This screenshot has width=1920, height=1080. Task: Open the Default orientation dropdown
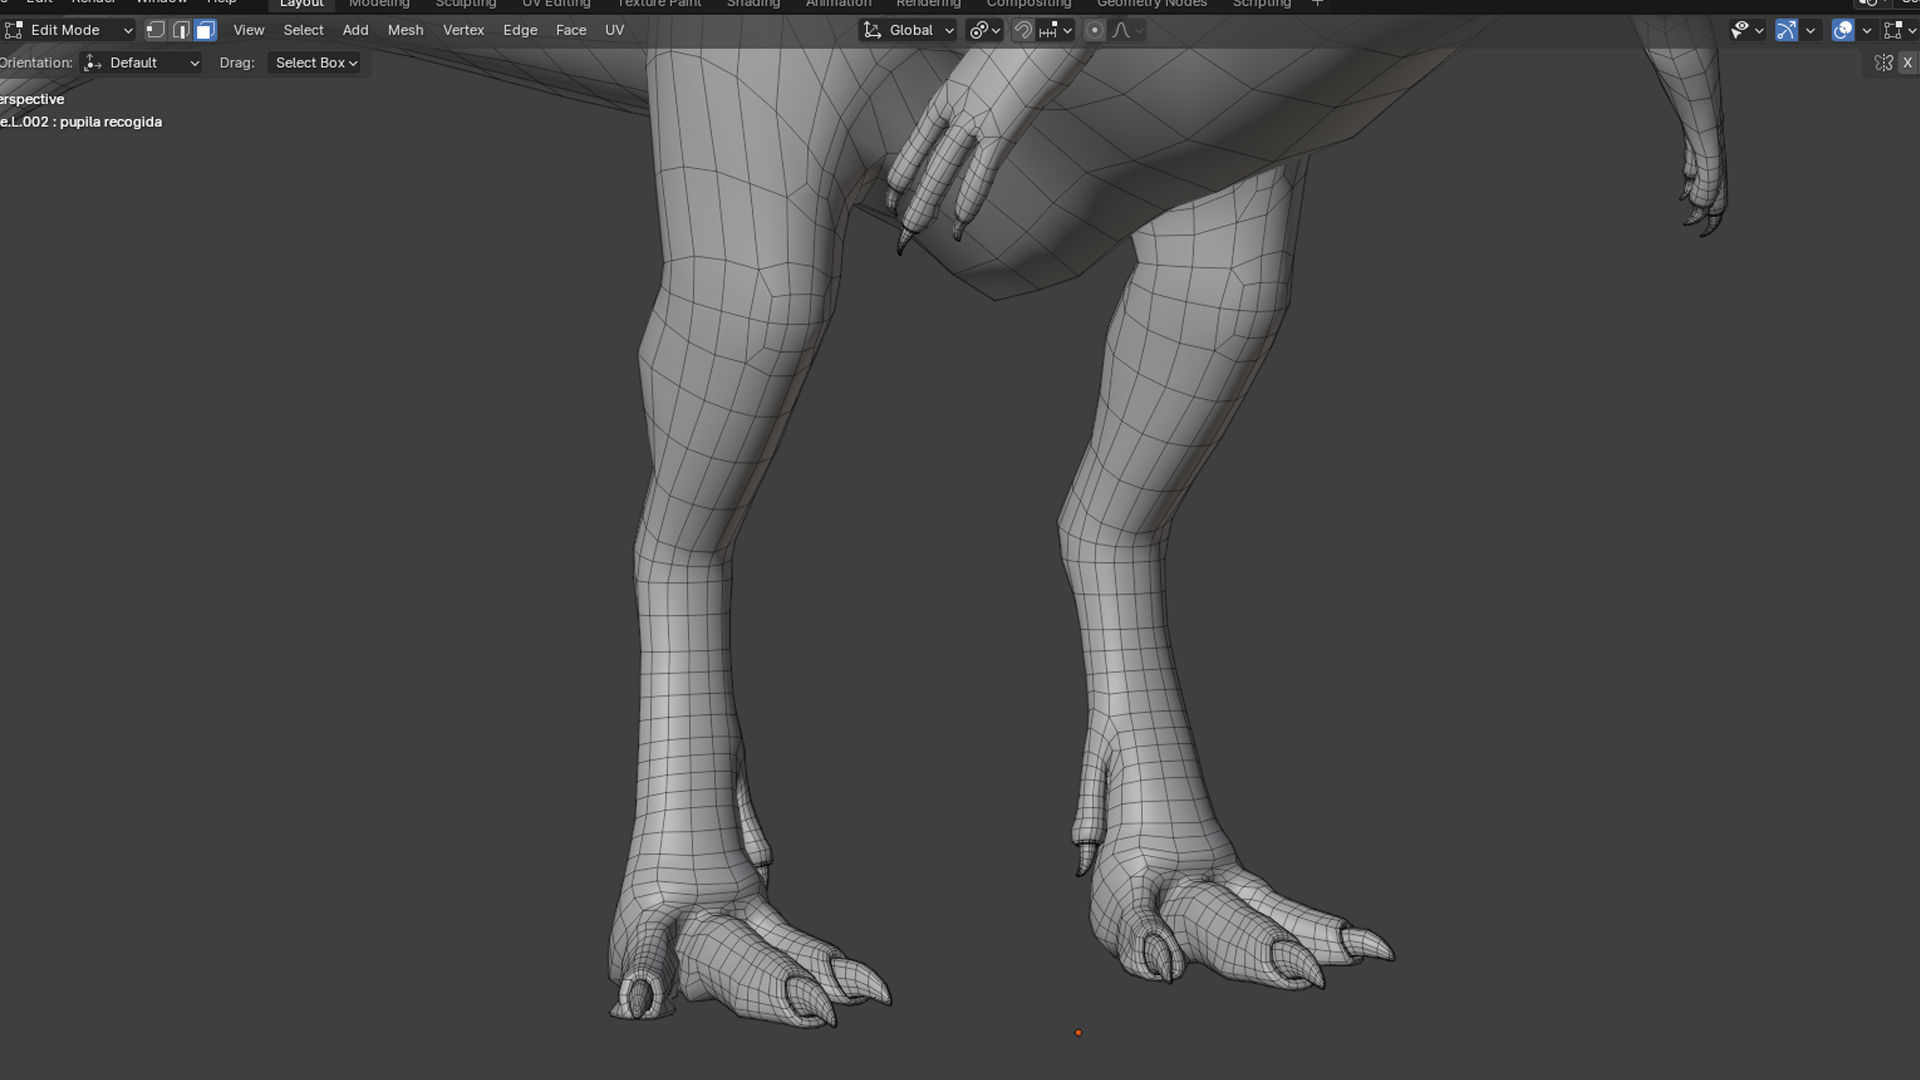click(141, 63)
